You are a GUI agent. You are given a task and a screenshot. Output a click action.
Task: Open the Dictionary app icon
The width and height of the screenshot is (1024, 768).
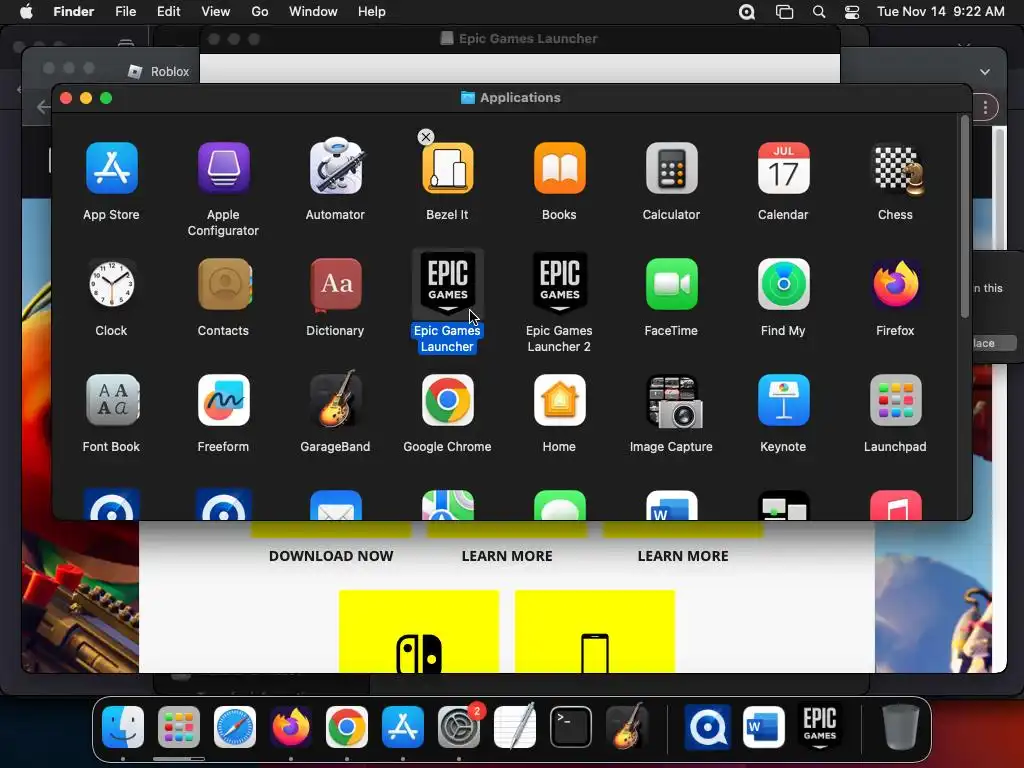click(x=336, y=284)
